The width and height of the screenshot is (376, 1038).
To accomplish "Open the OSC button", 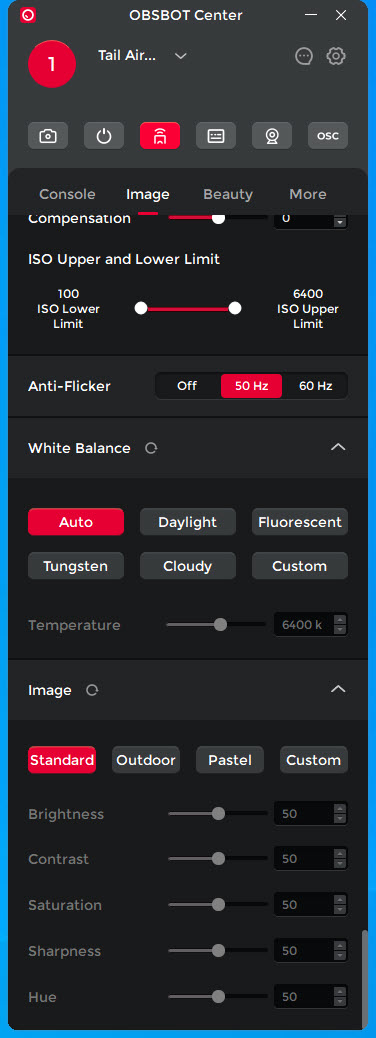I will (328, 136).
